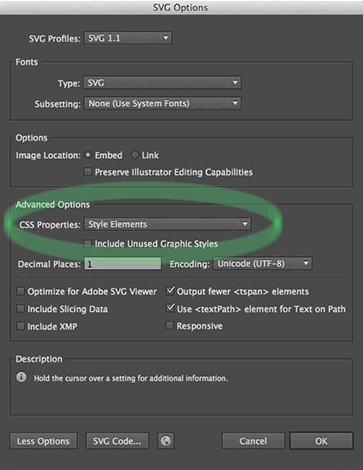Screen dimensions: 363x470
Task: Click the Less Options button
Action: pos(43,441)
